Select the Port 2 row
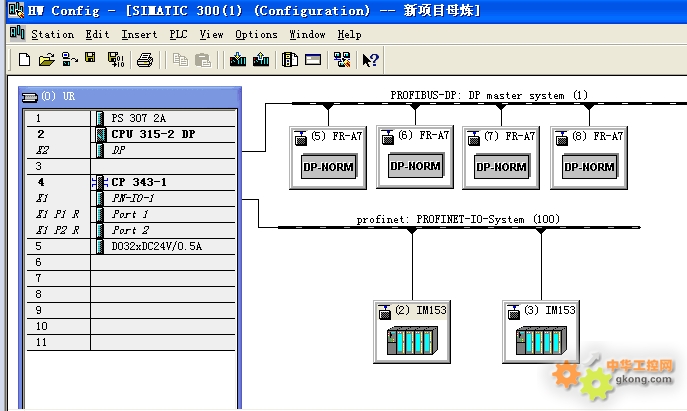 click(131, 230)
